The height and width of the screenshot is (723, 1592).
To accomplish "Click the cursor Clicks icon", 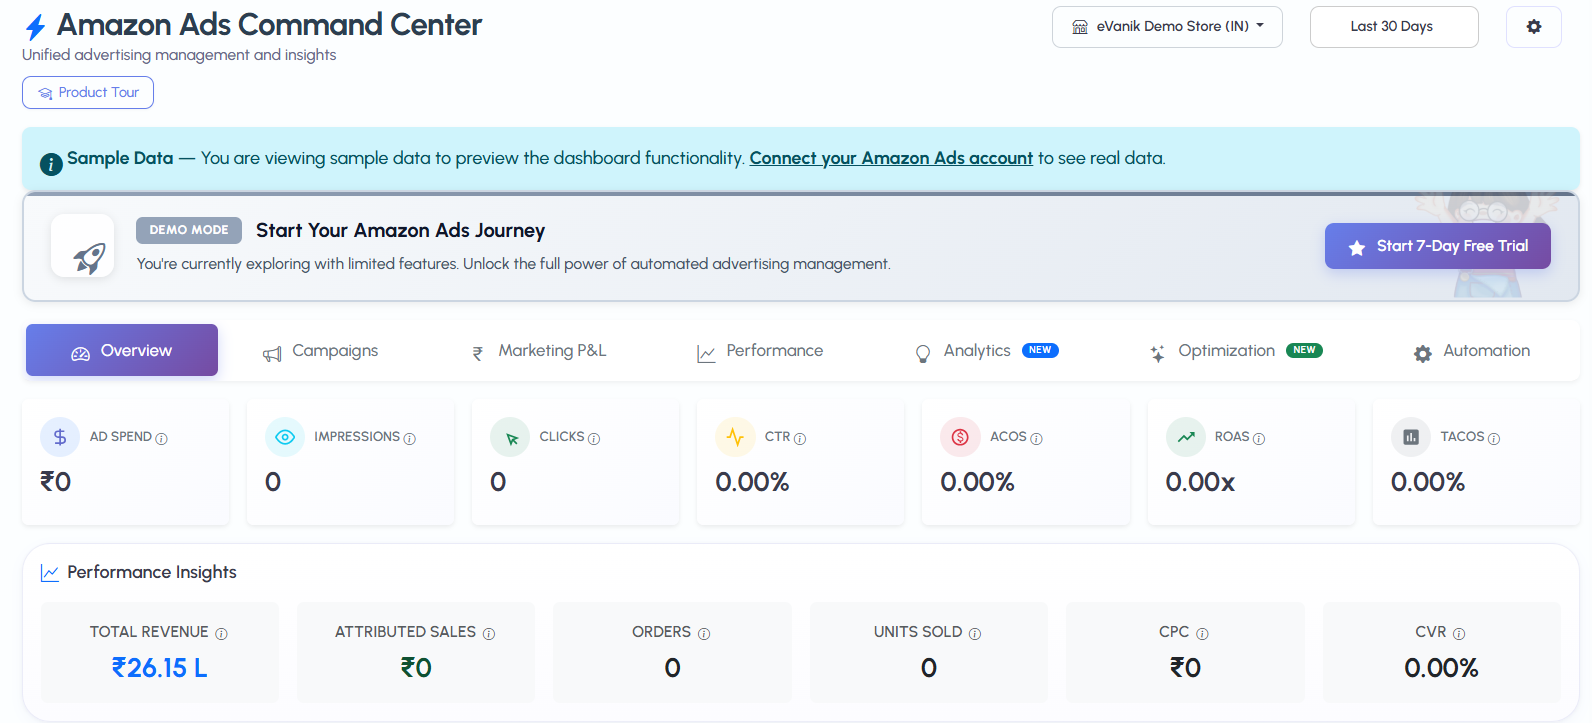I will click(x=510, y=437).
